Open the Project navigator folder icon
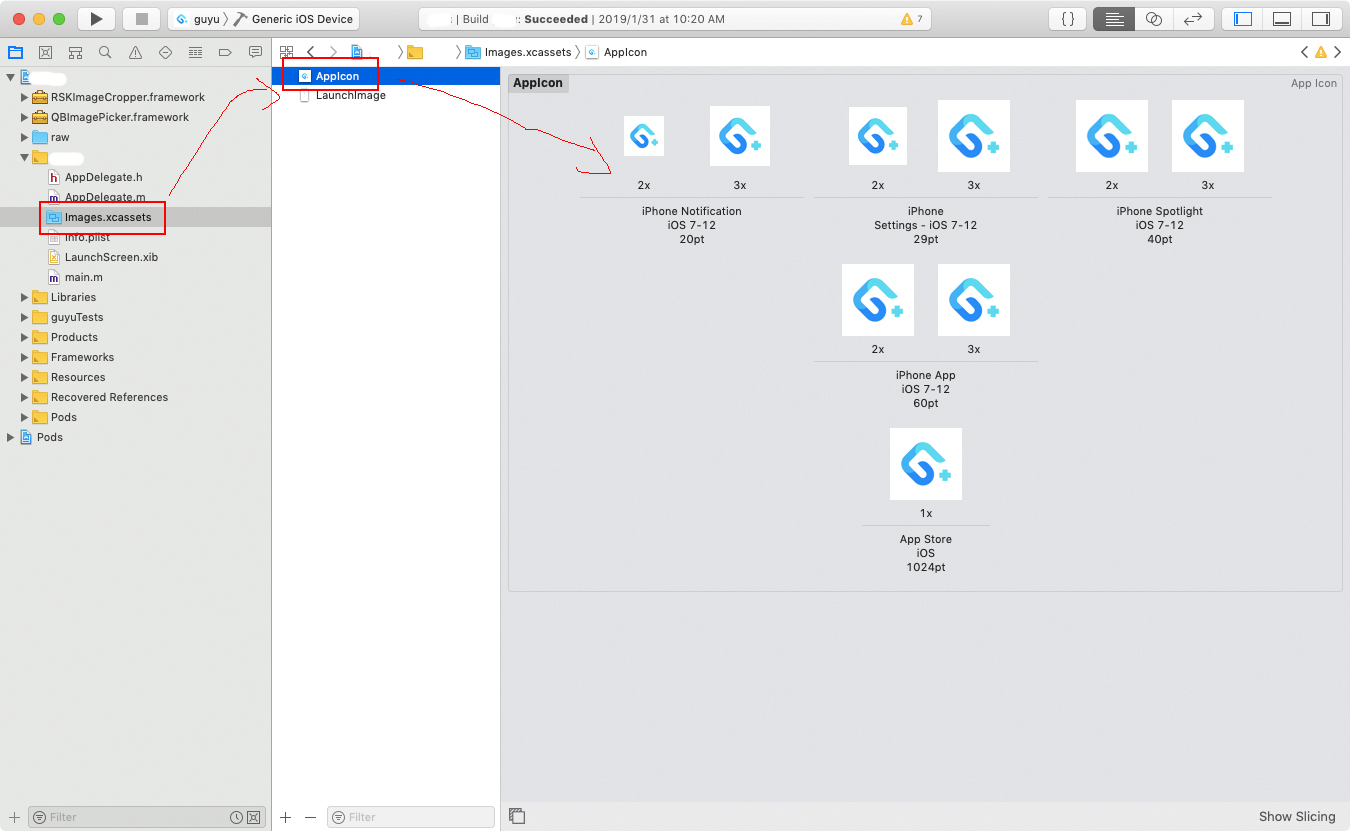1350x831 pixels. pos(15,52)
